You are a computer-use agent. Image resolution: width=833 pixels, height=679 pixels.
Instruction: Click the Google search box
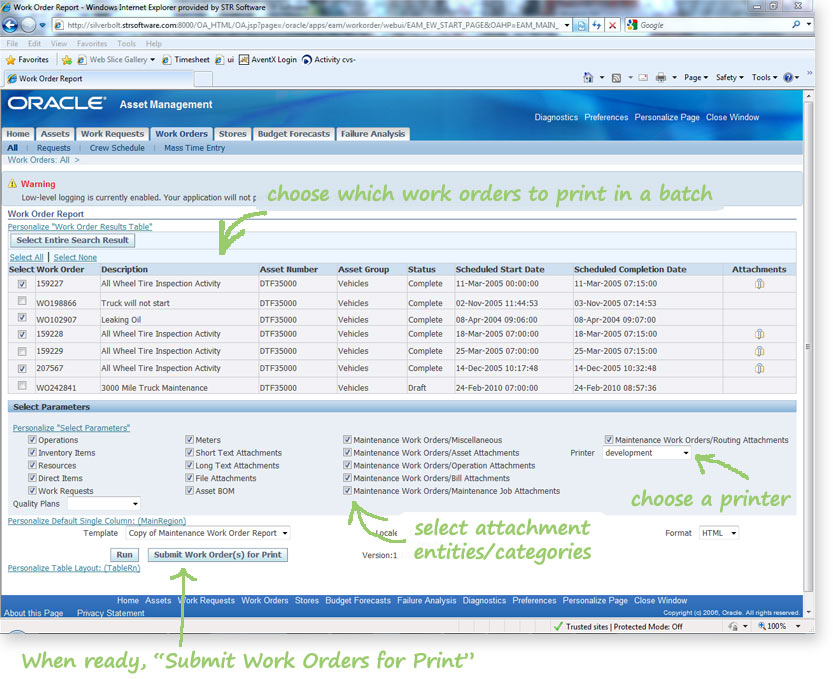click(713, 25)
